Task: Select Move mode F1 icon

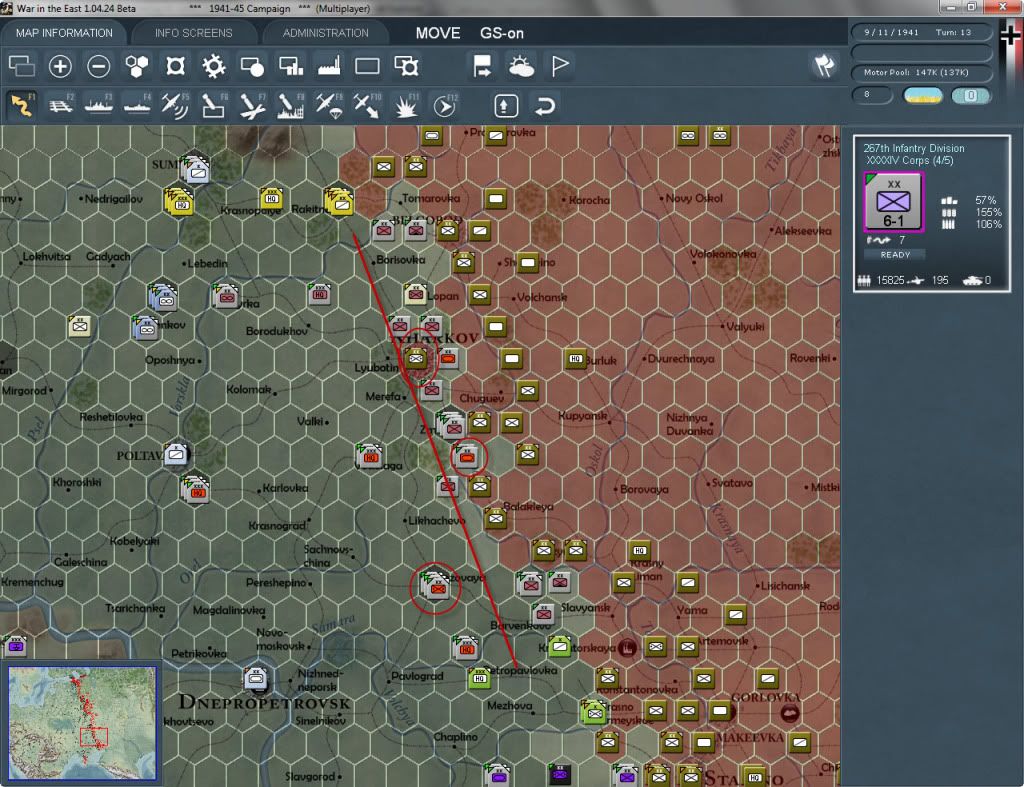Action: coord(22,106)
